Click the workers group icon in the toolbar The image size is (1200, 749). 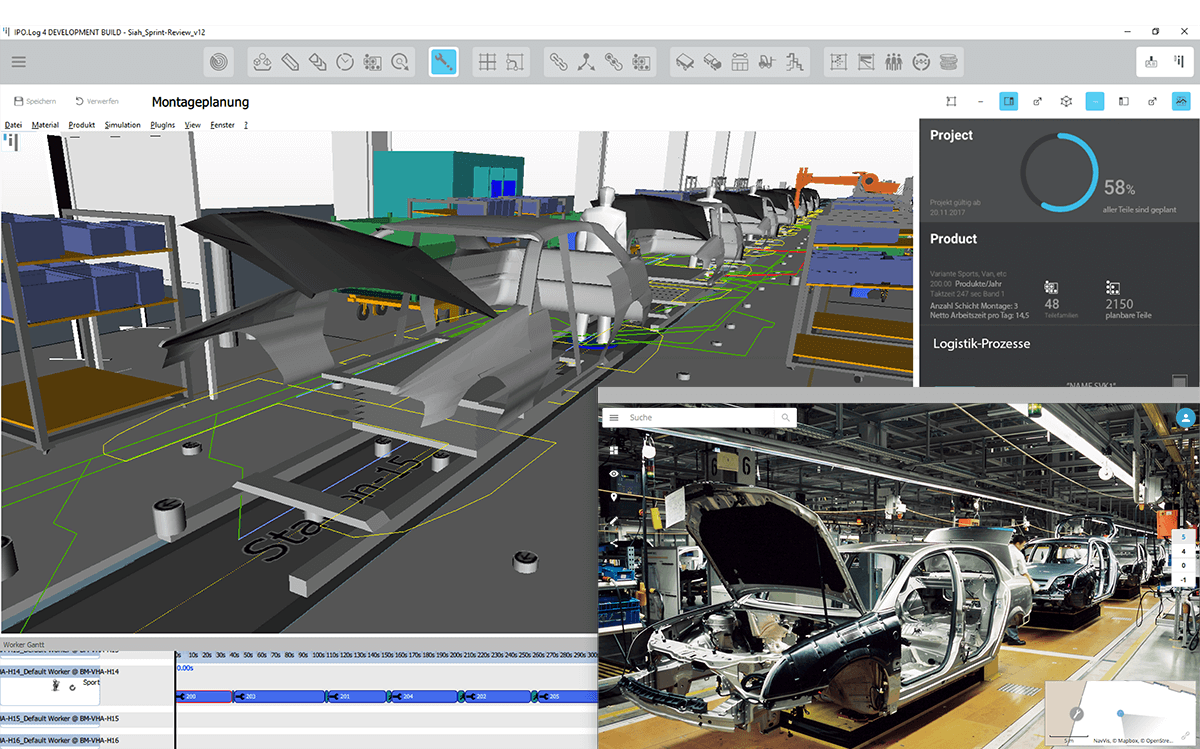tap(893, 61)
